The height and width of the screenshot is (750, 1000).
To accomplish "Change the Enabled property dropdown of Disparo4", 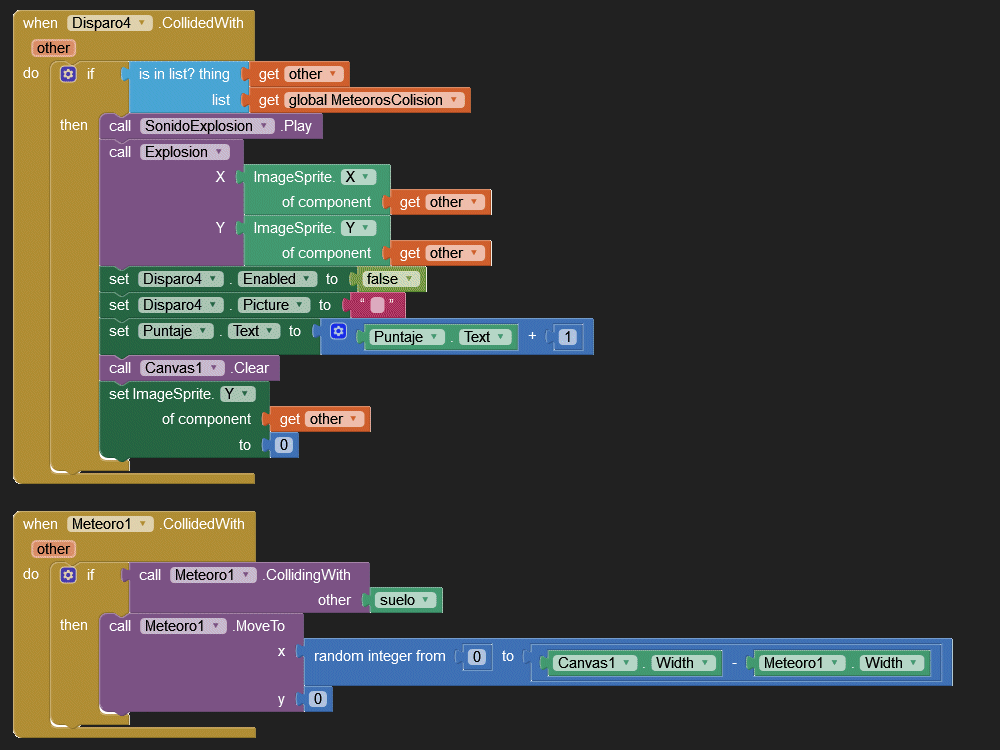I will point(277,279).
